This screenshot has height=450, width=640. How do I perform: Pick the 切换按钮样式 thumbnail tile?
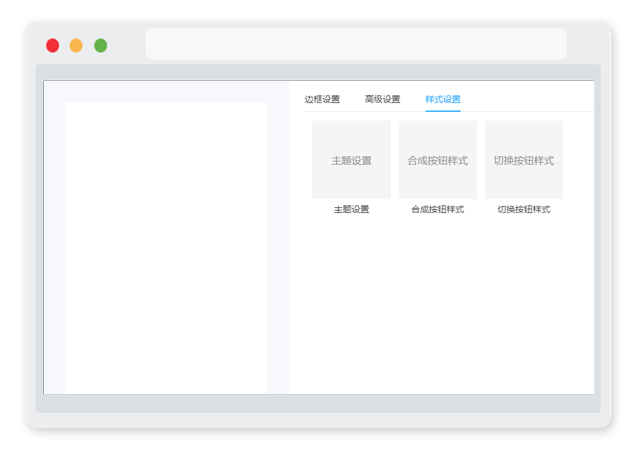coord(524,160)
